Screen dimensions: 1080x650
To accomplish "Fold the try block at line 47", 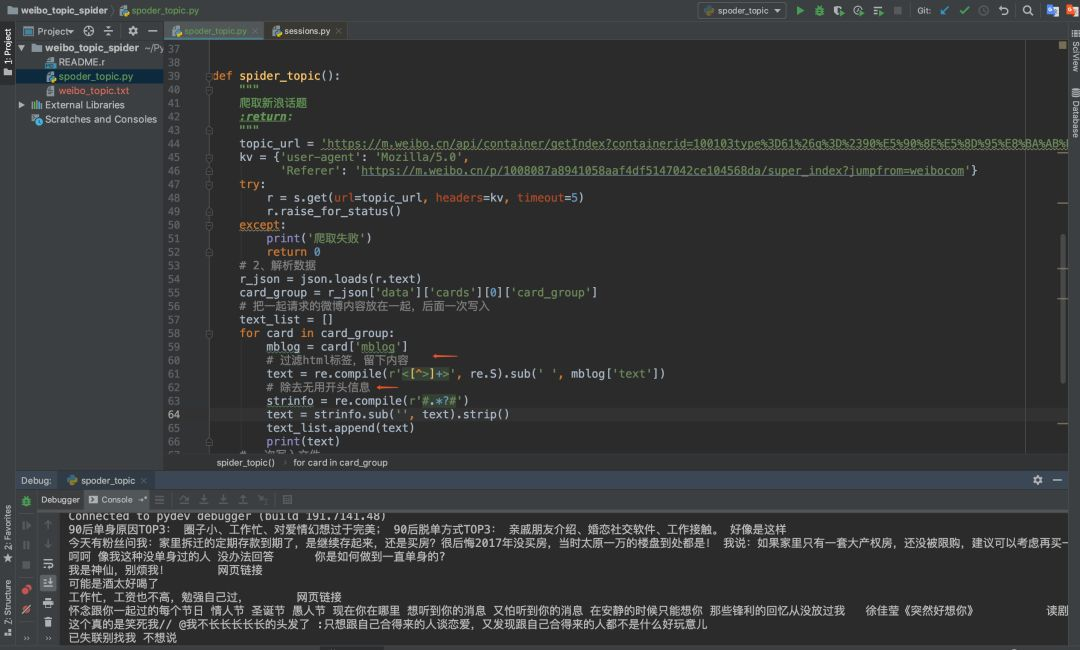I will (209, 184).
